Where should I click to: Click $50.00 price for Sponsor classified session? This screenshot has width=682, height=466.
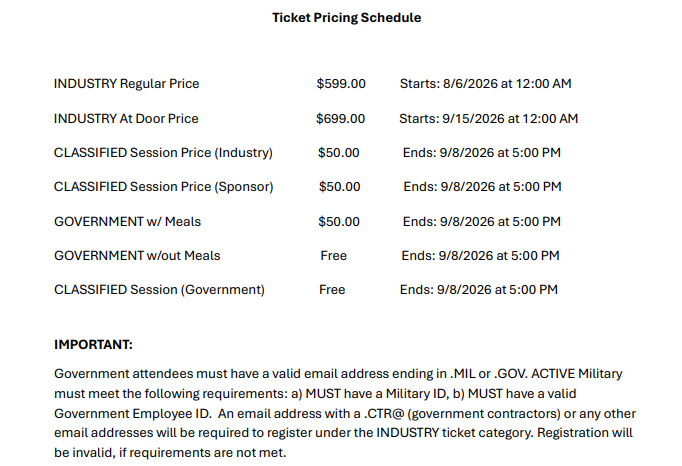click(340, 187)
